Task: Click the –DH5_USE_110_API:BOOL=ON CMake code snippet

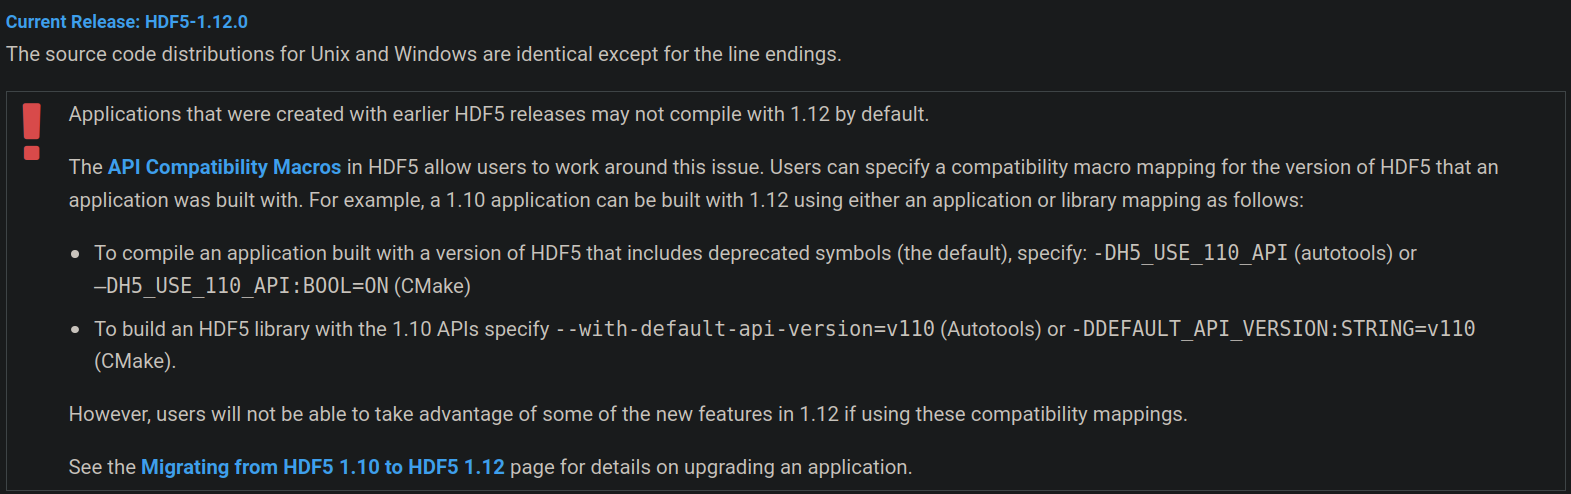Action: 241,286
